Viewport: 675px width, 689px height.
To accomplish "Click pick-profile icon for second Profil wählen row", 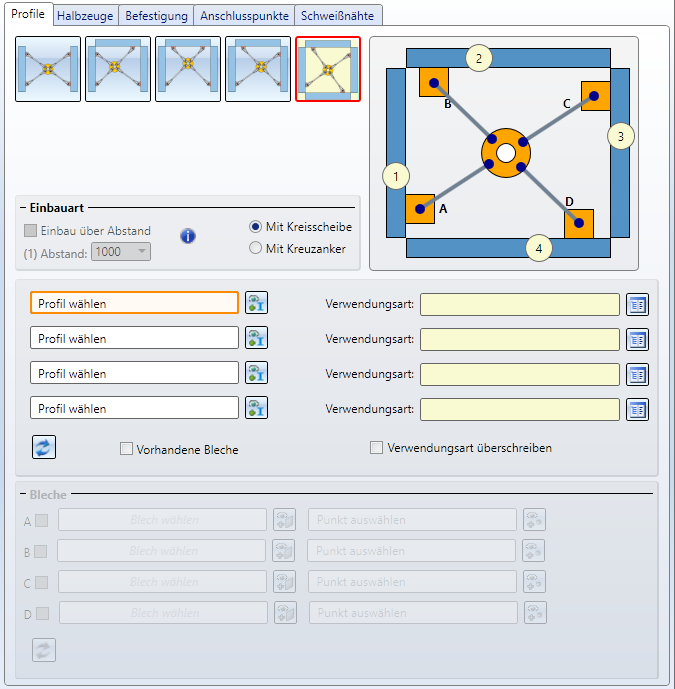I will pyautogui.click(x=257, y=338).
